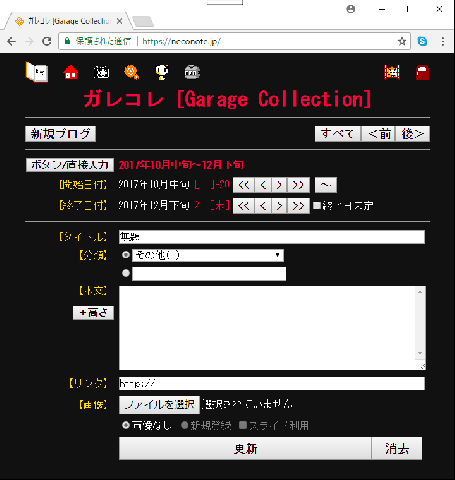Screen dimensions: 455x480
Task: Open the book icon in header
Action: 37,72
